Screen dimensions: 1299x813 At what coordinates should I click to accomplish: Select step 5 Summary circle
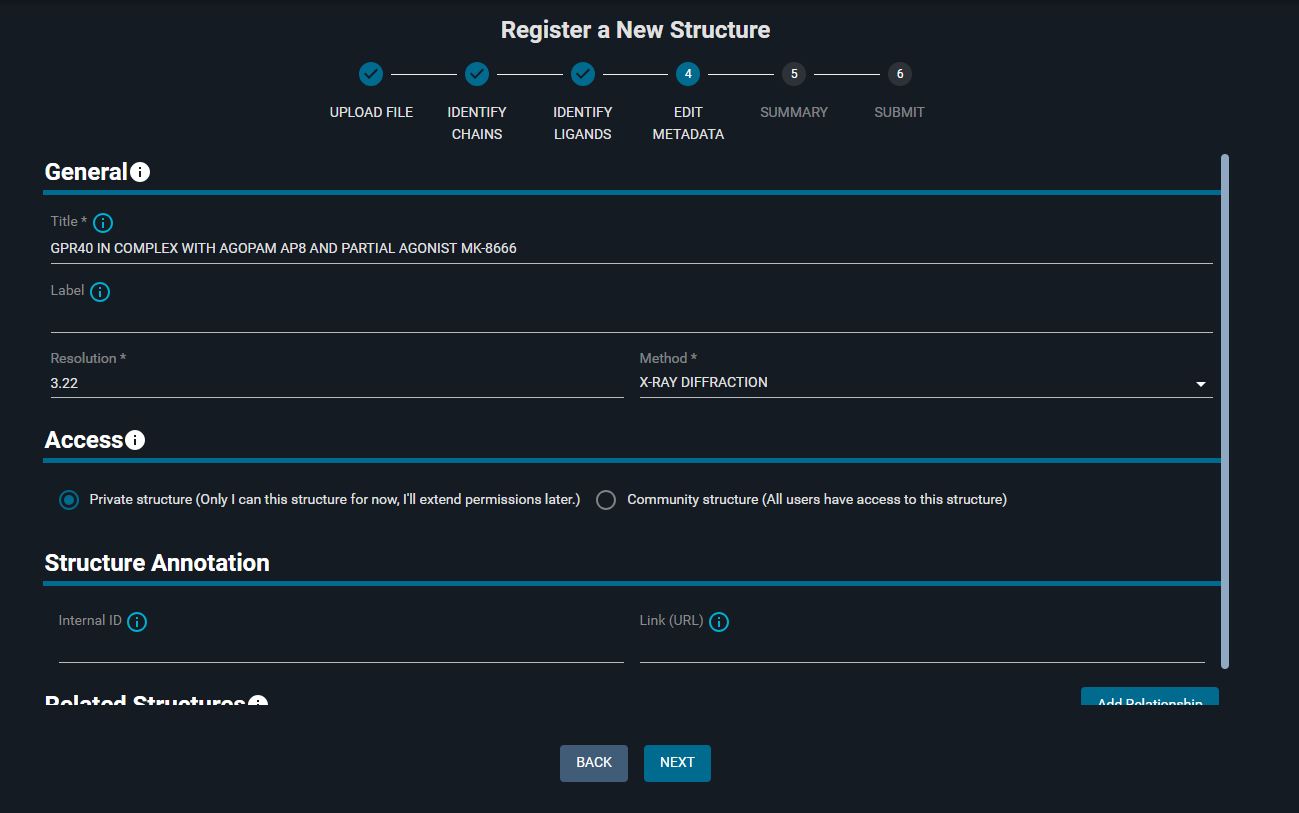click(794, 74)
